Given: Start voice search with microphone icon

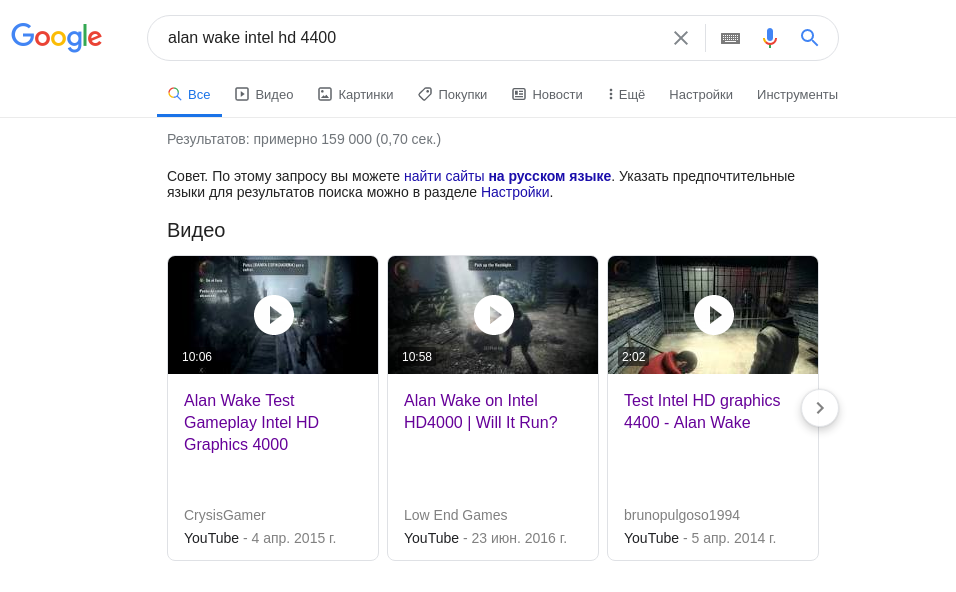Looking at the screenshot, I should [770, 38].
